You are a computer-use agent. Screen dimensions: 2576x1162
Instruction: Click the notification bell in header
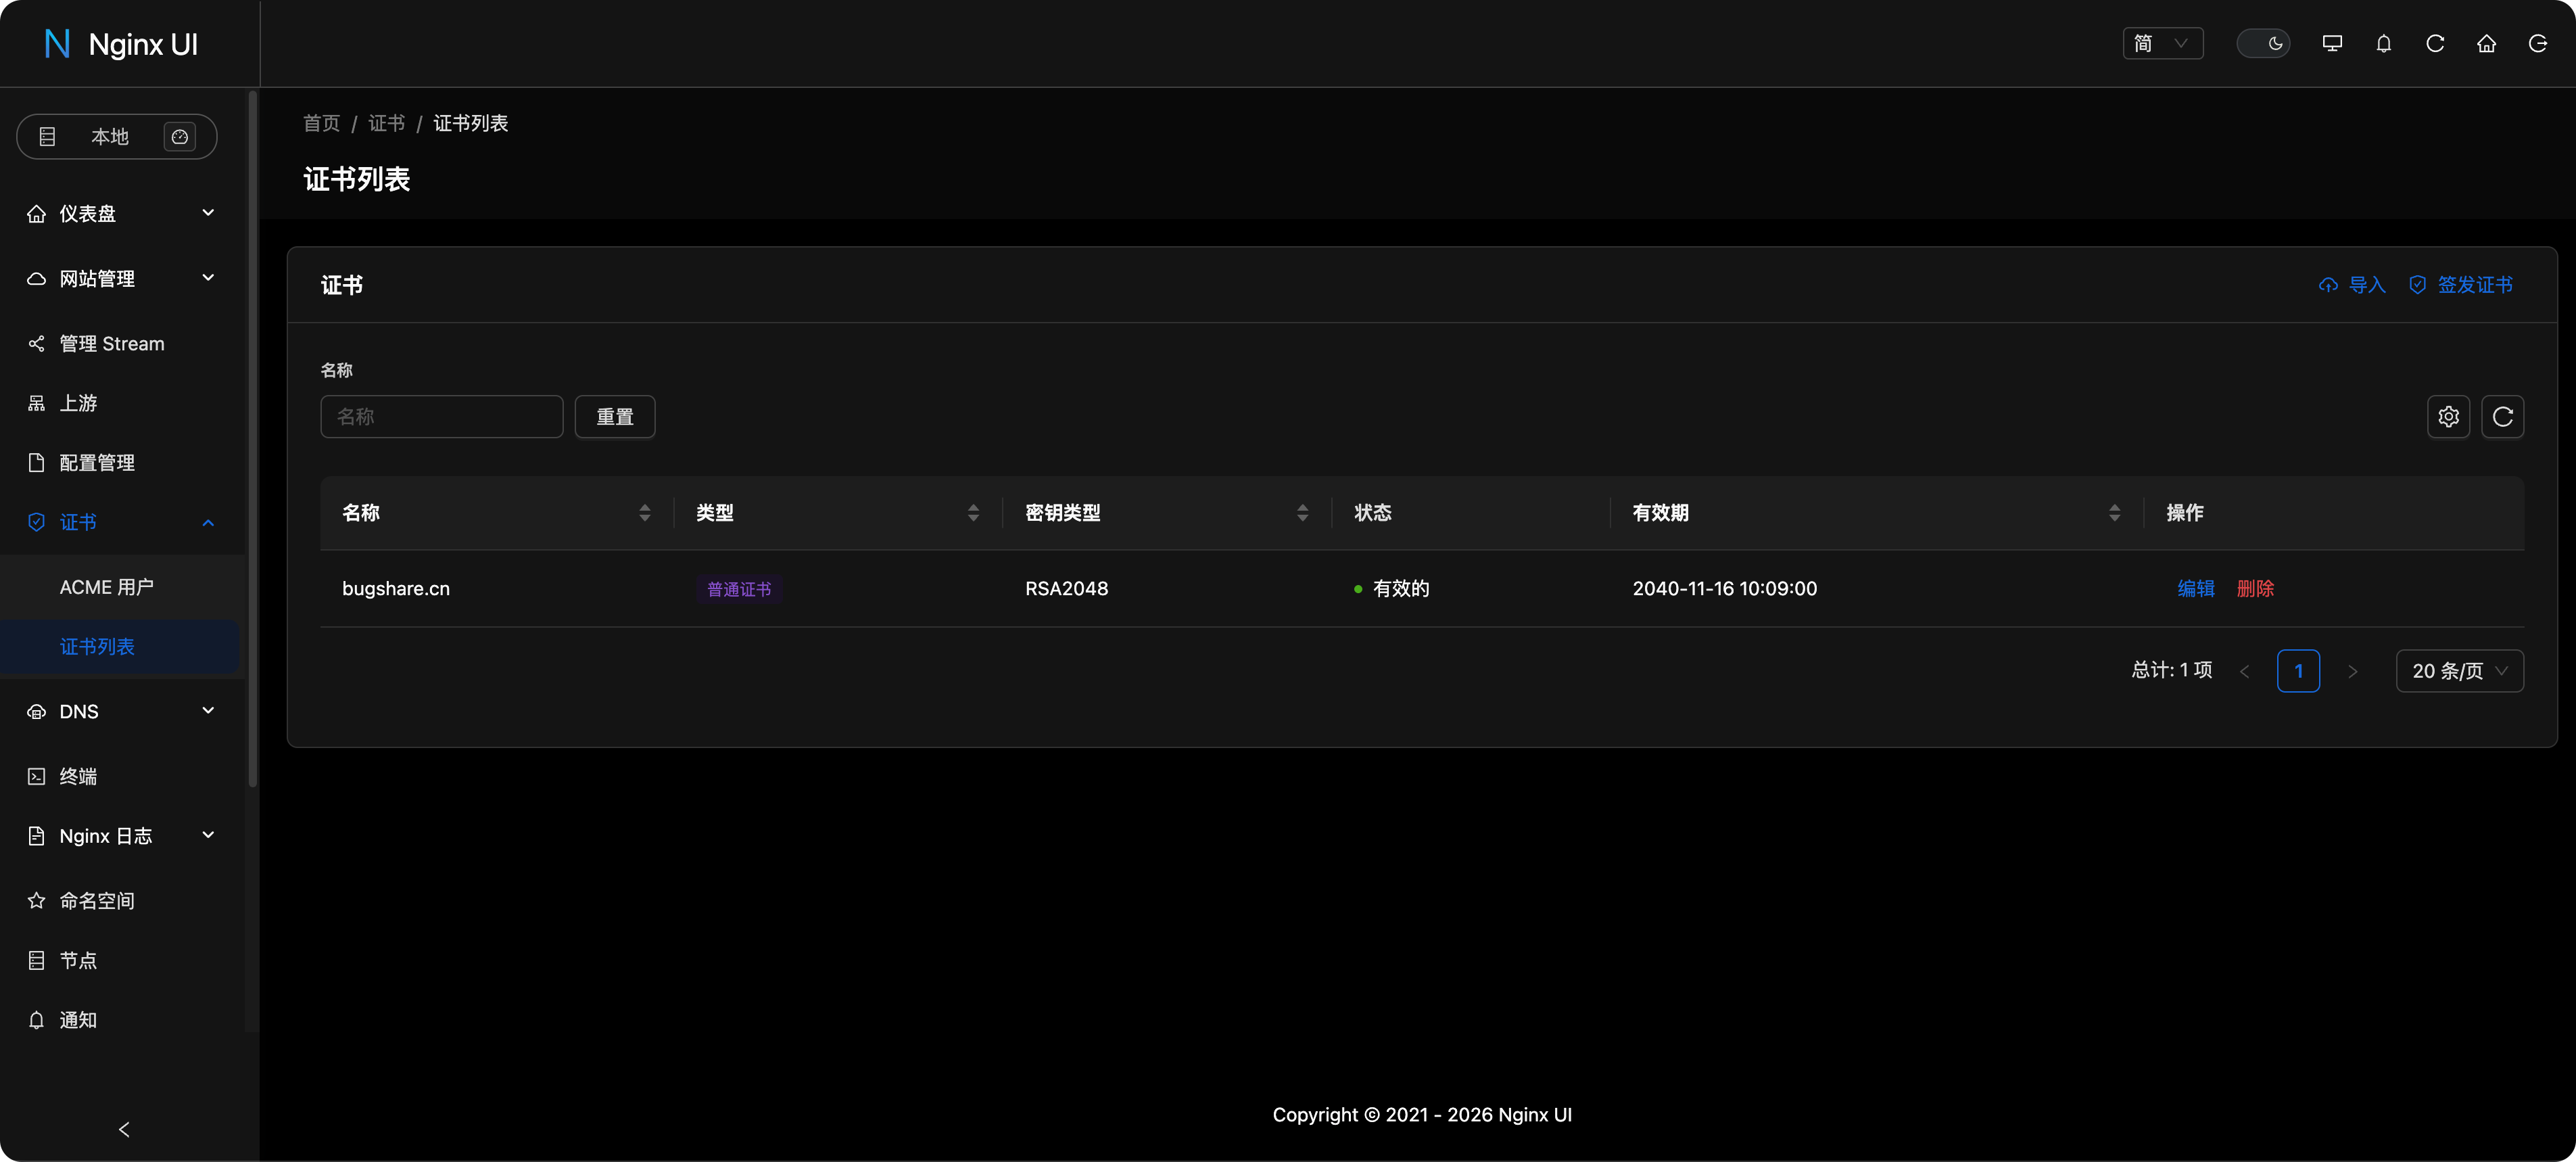click(2383, 44)
